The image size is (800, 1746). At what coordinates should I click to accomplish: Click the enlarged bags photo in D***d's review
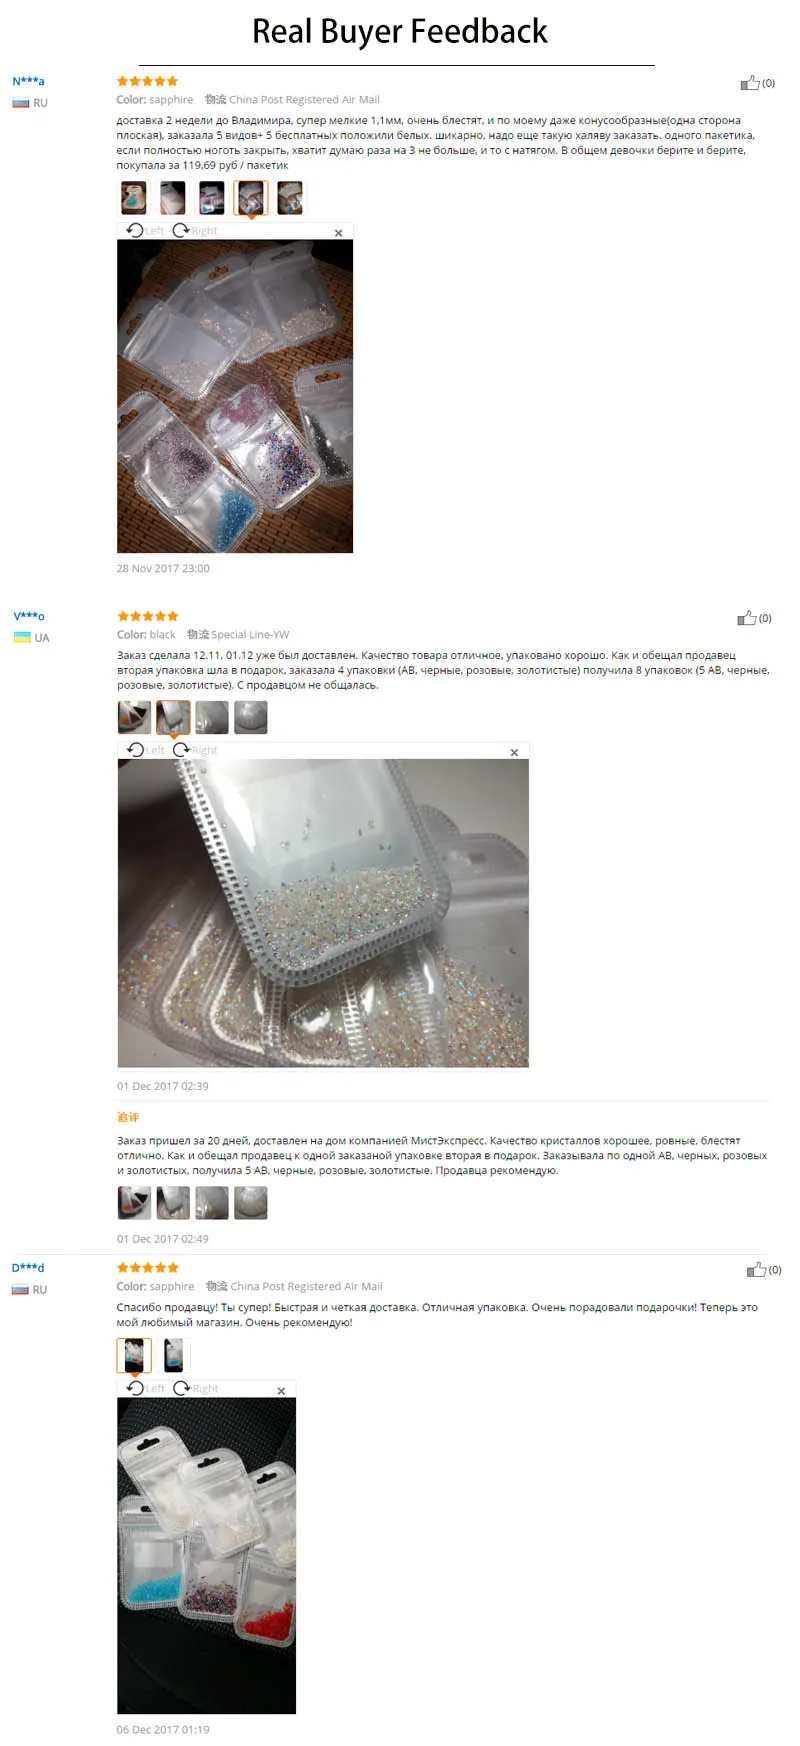coord(207,1555)
